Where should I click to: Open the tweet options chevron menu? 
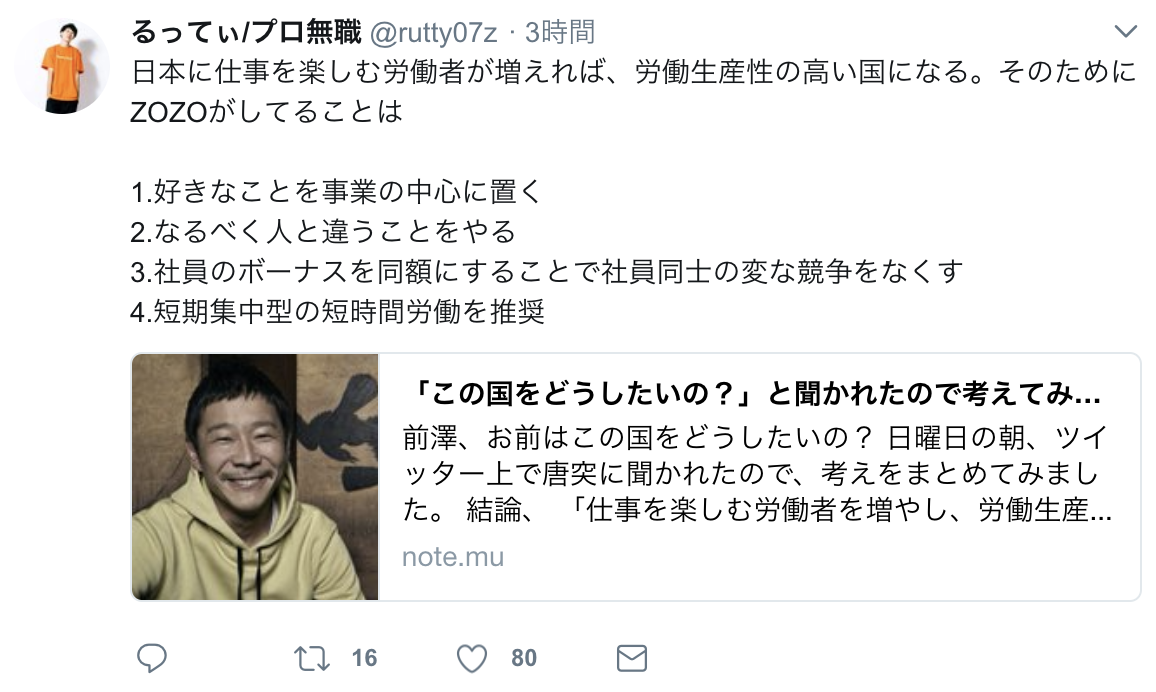[1125, 31]
